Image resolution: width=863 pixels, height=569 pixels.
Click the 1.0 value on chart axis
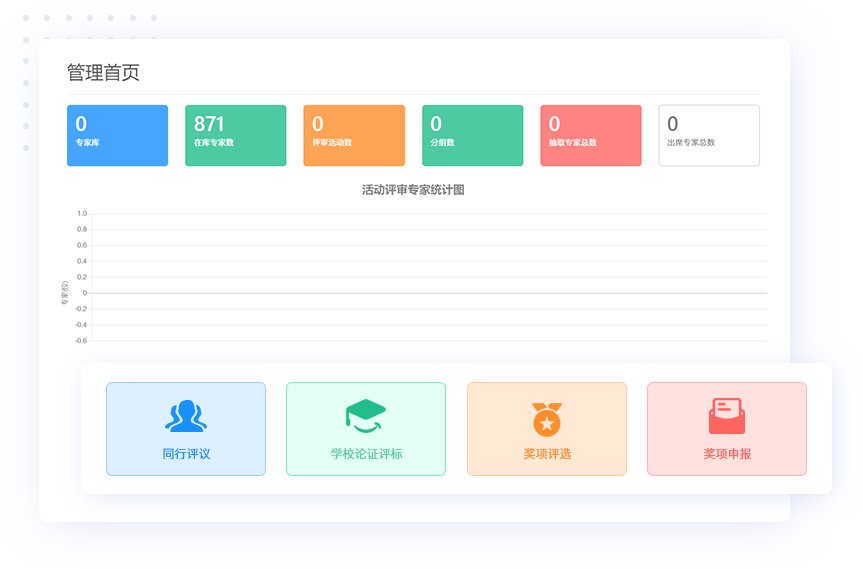pos(82,213)
